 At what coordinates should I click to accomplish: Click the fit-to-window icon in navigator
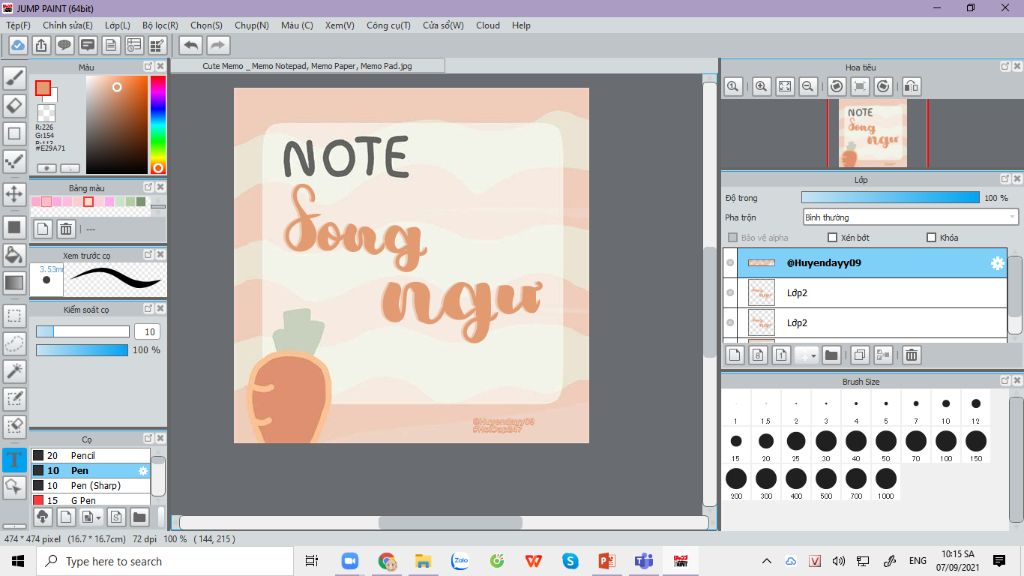(785, 86)
